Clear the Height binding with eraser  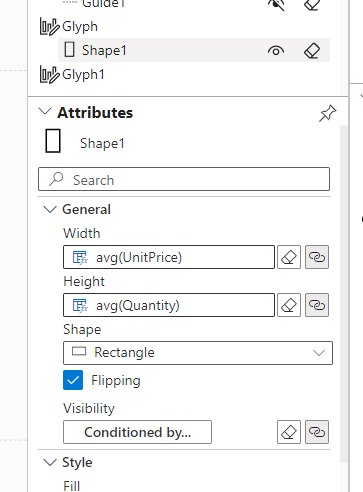pos(289,305)
